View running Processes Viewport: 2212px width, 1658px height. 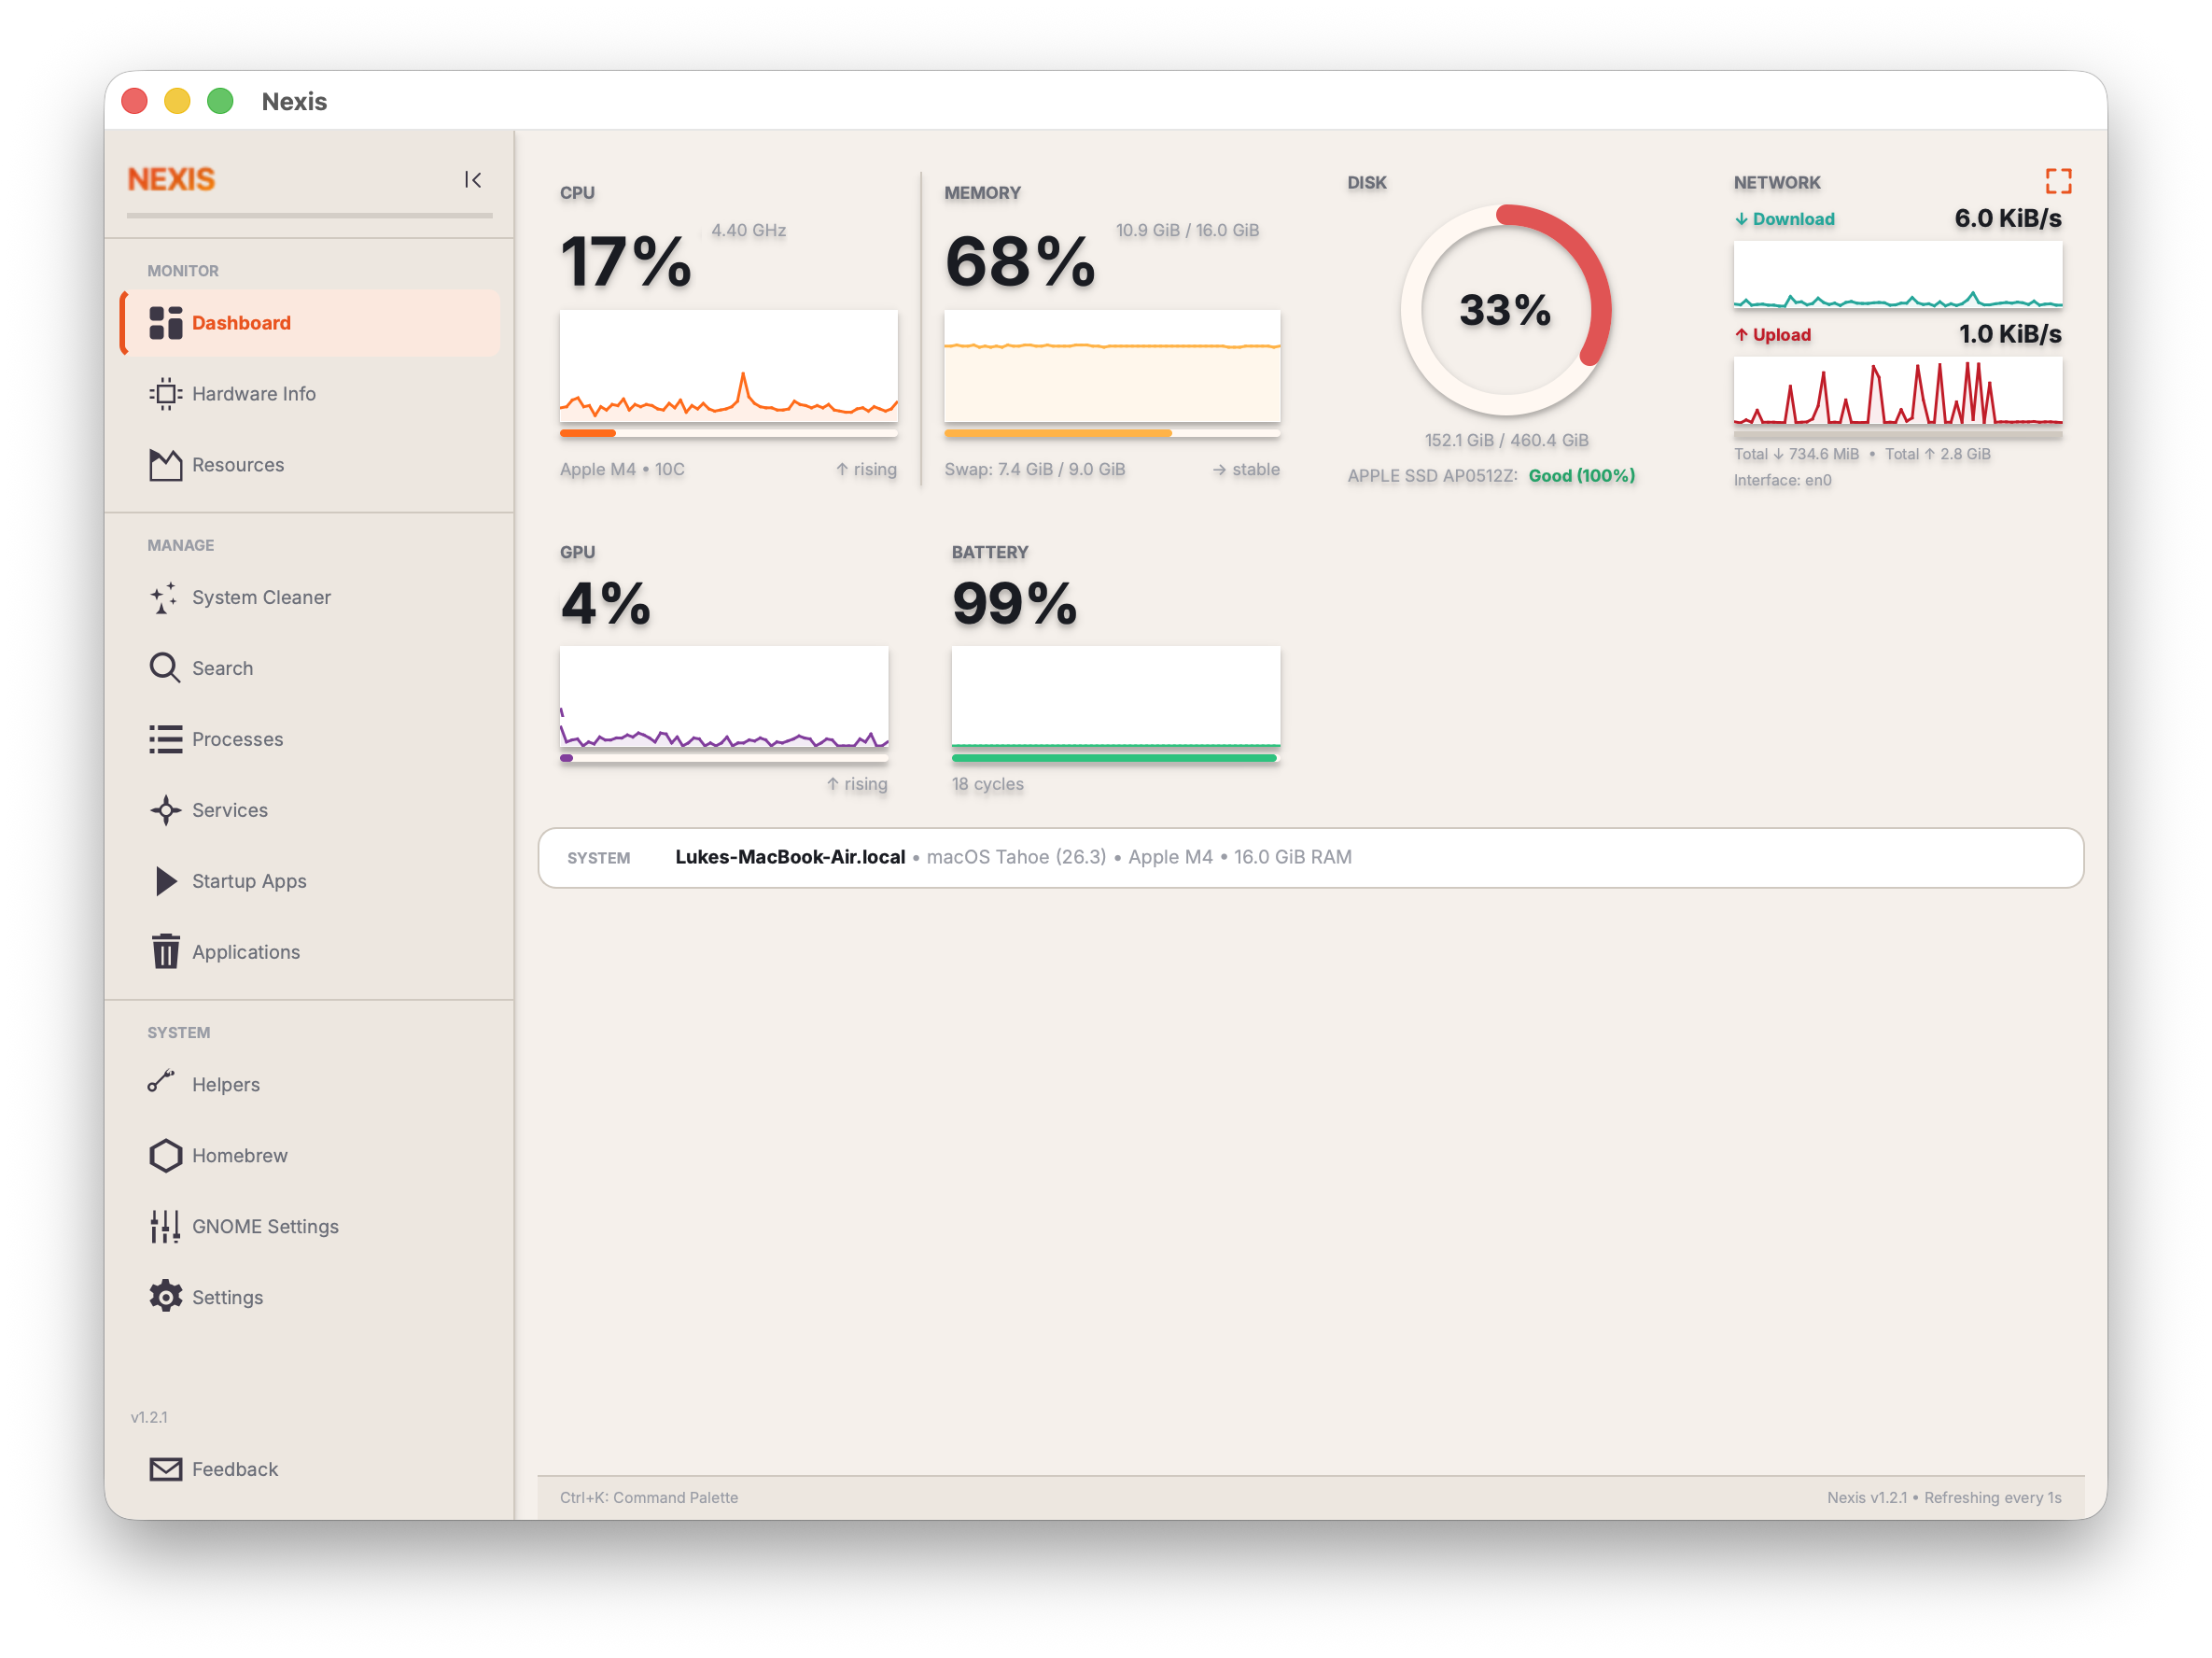point(237,739)
